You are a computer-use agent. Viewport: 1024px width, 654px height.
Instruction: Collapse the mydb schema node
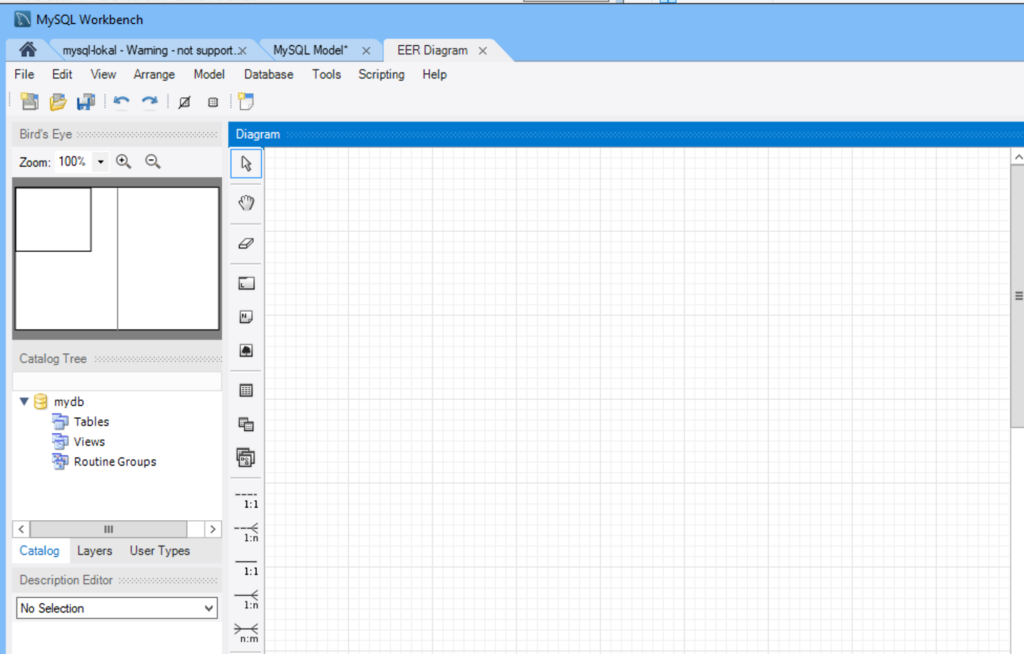tap(24, 401)
